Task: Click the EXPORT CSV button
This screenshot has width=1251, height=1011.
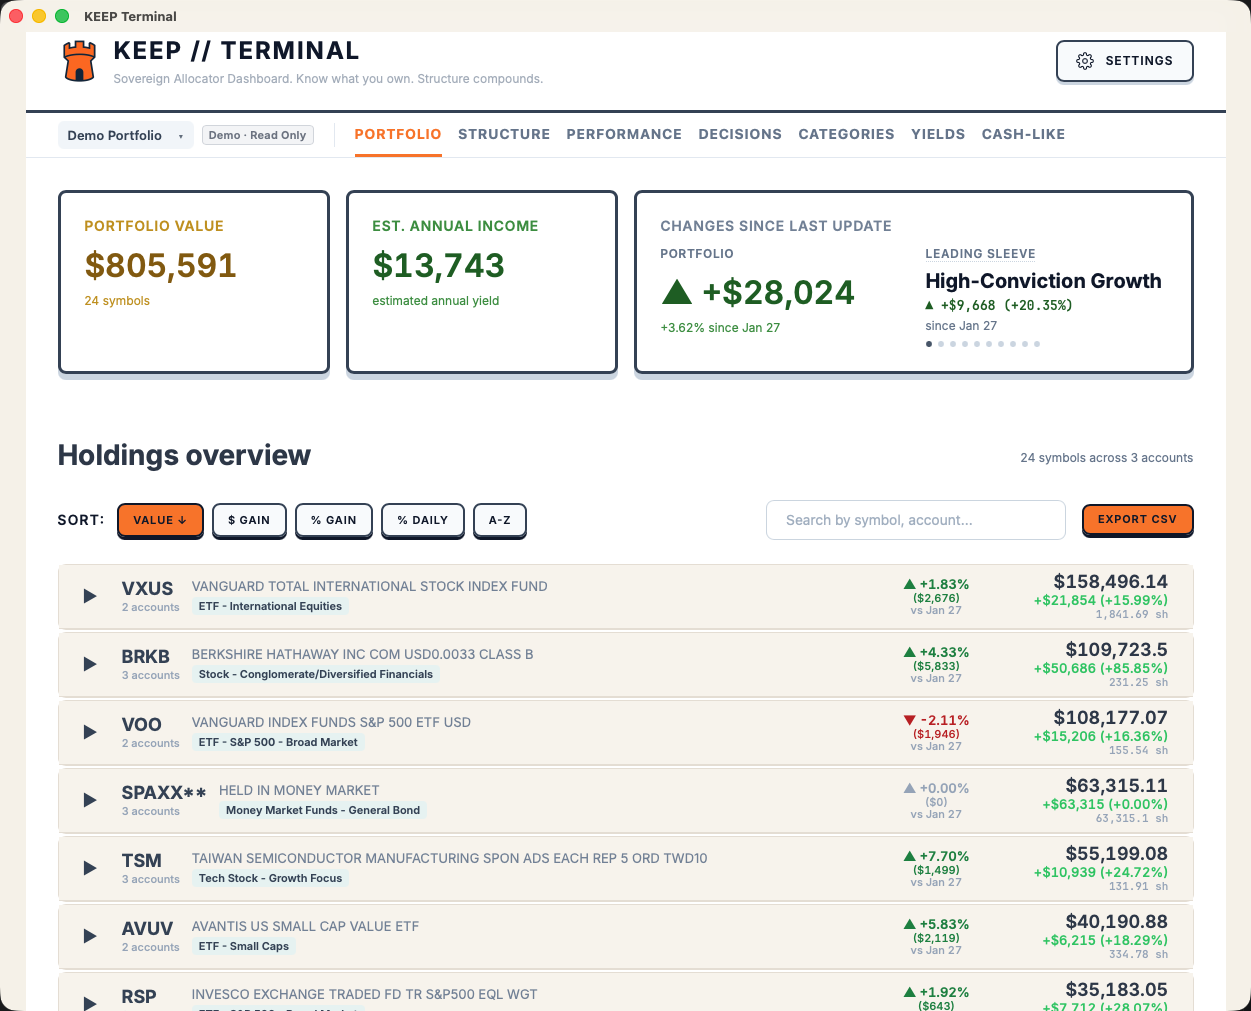Action: pos(1137,519)
